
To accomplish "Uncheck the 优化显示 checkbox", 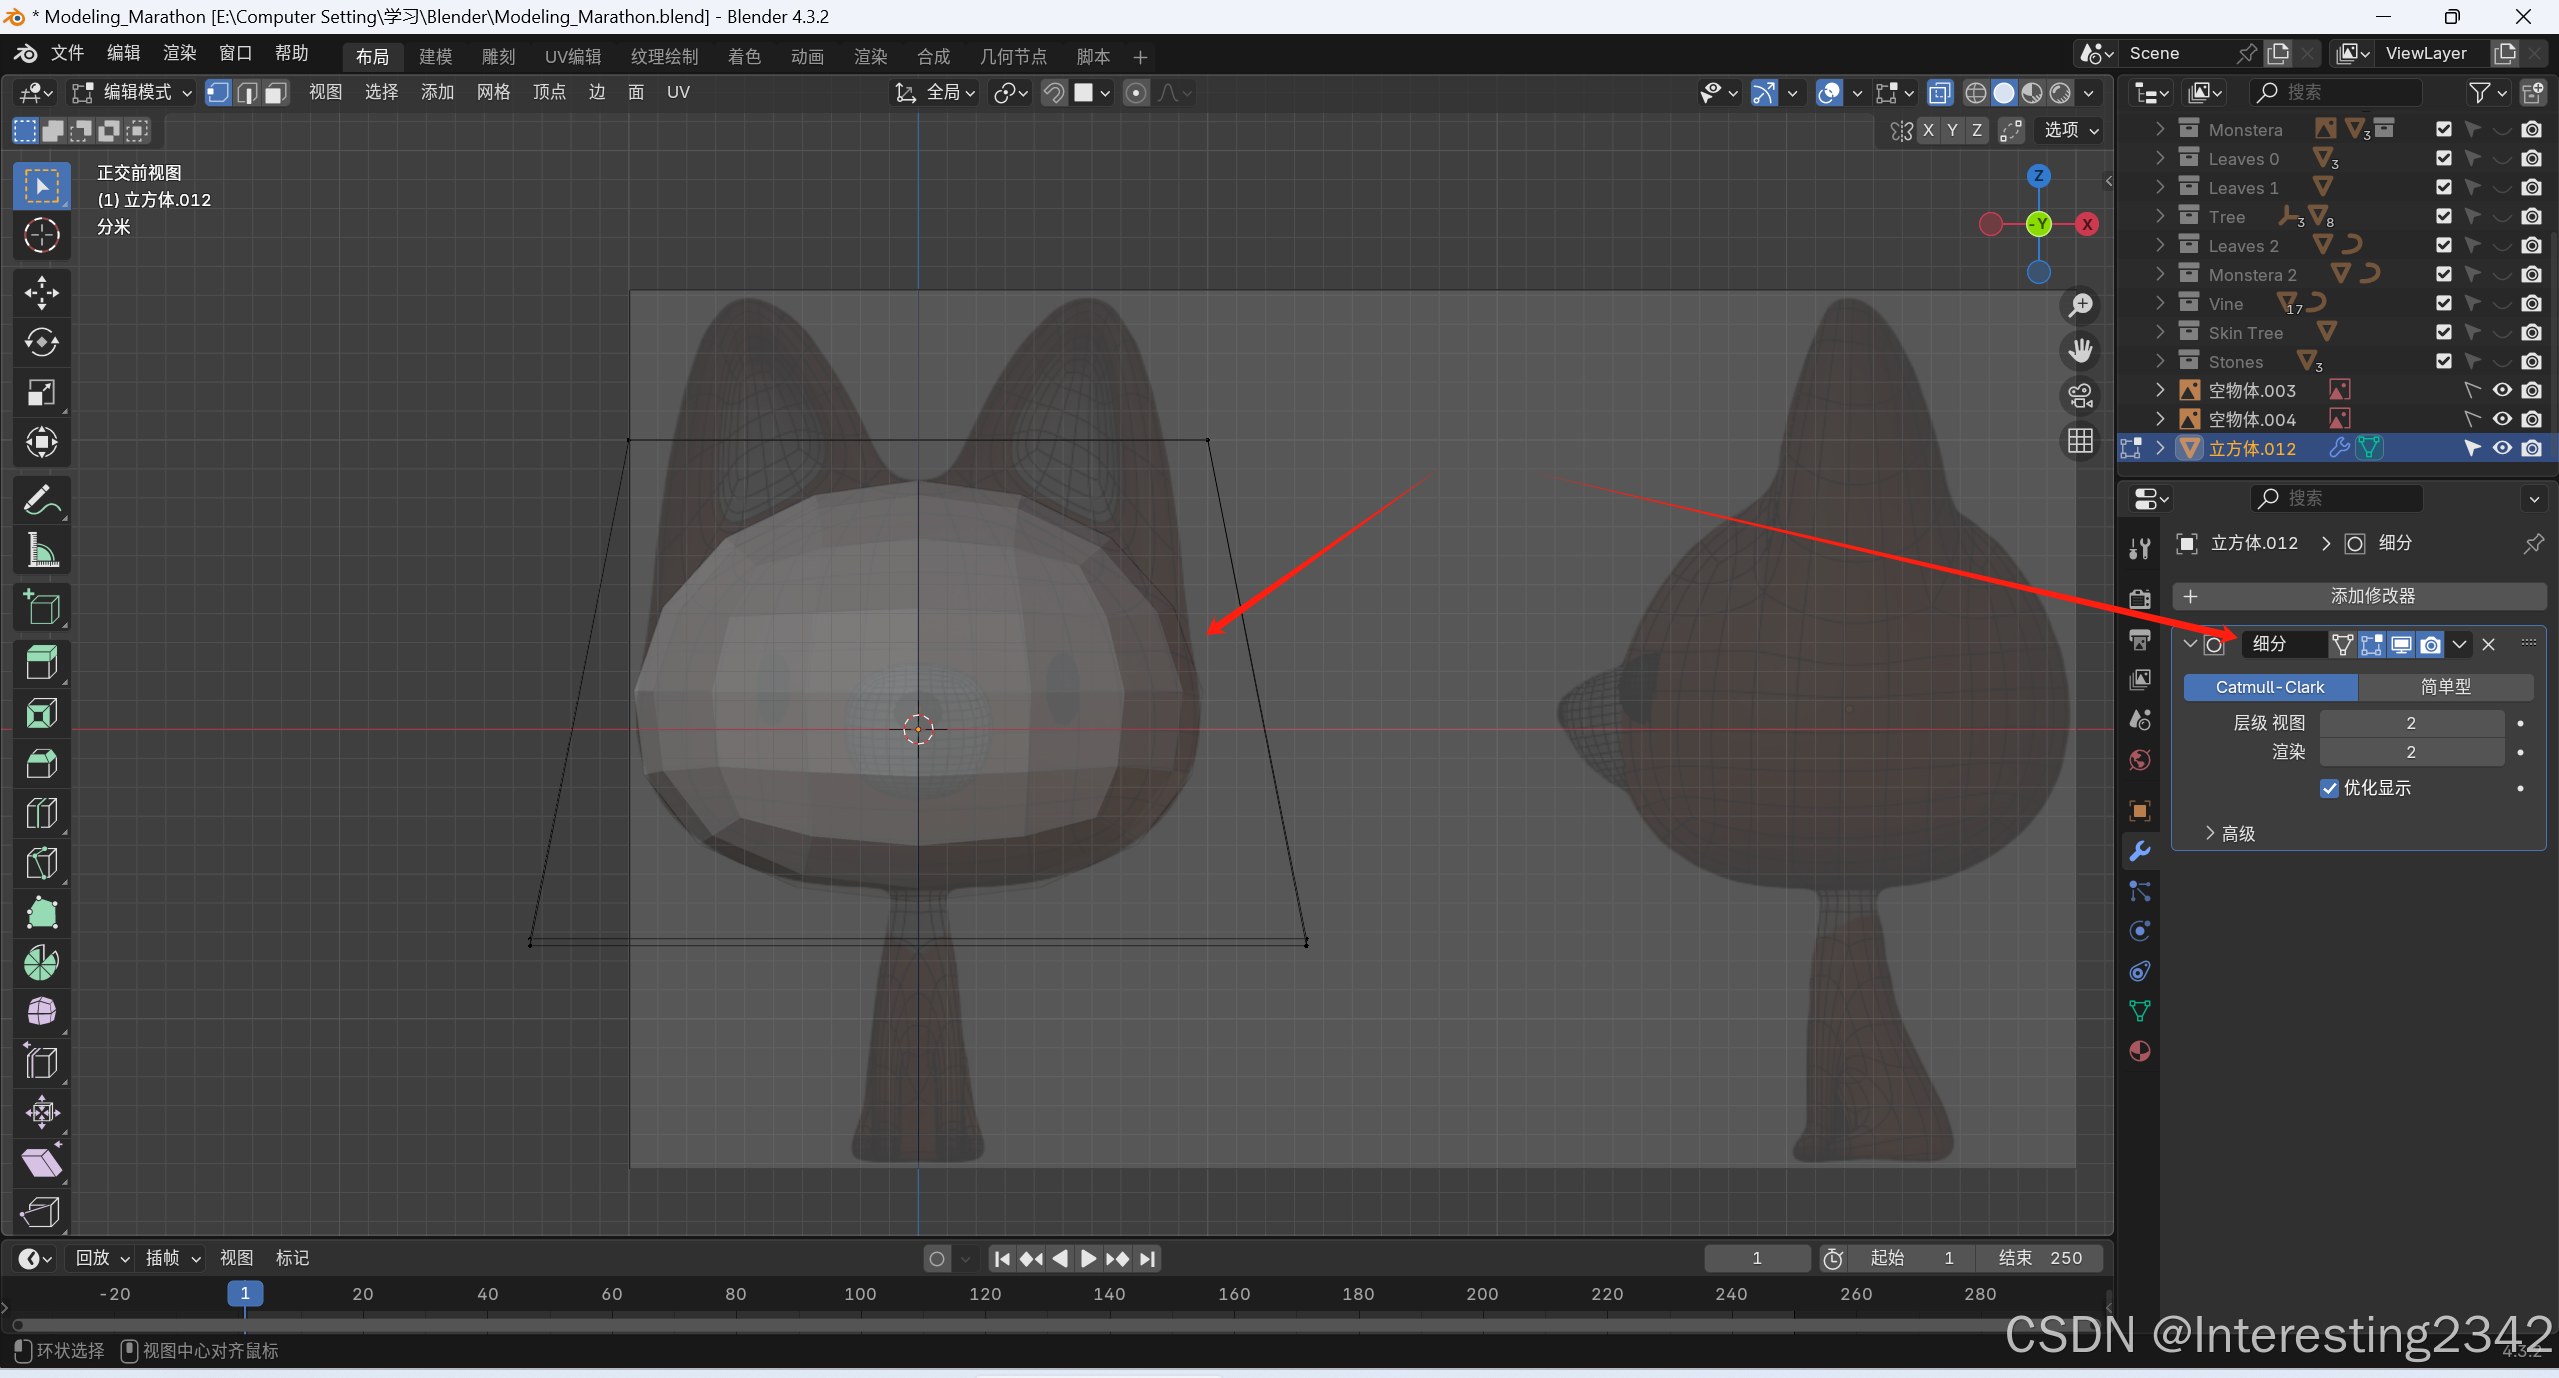I will tap(2329, 788).
